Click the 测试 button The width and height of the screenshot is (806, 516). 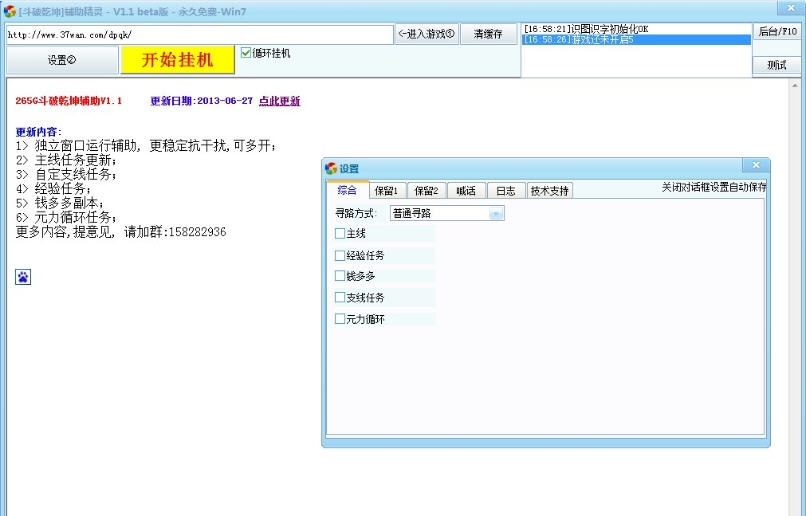point(777,65)
